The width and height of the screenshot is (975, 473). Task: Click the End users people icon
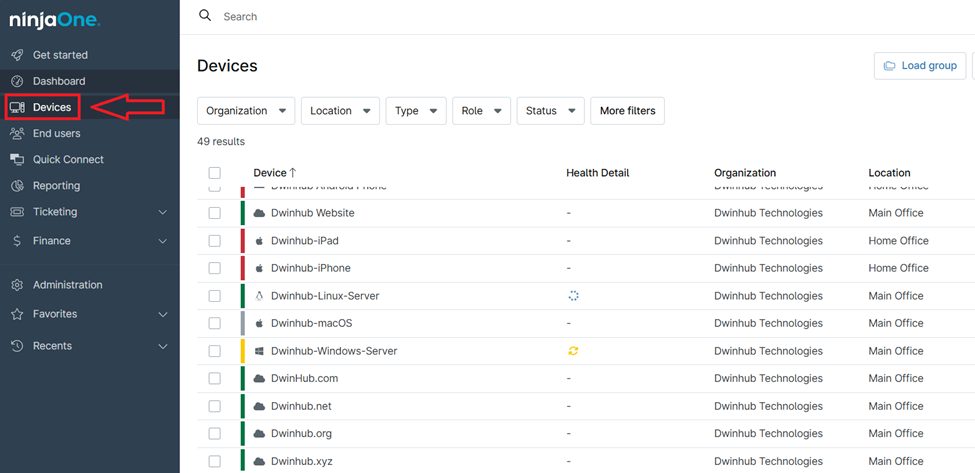[x=17, y=134]
